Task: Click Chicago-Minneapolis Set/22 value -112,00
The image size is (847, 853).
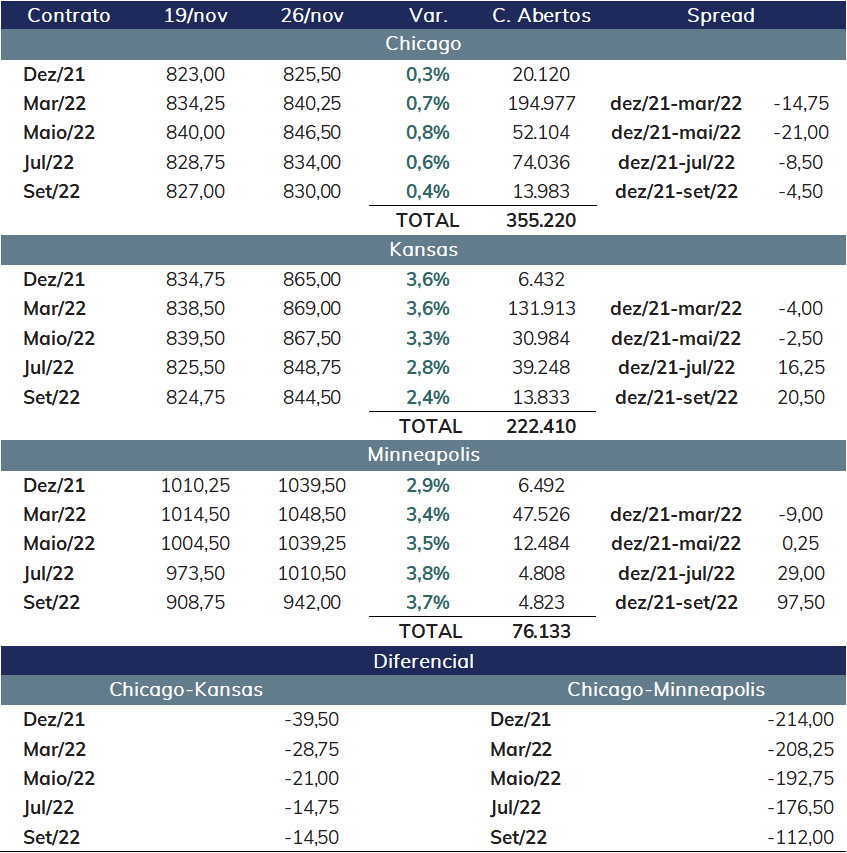Action: (x=801, y=837)
